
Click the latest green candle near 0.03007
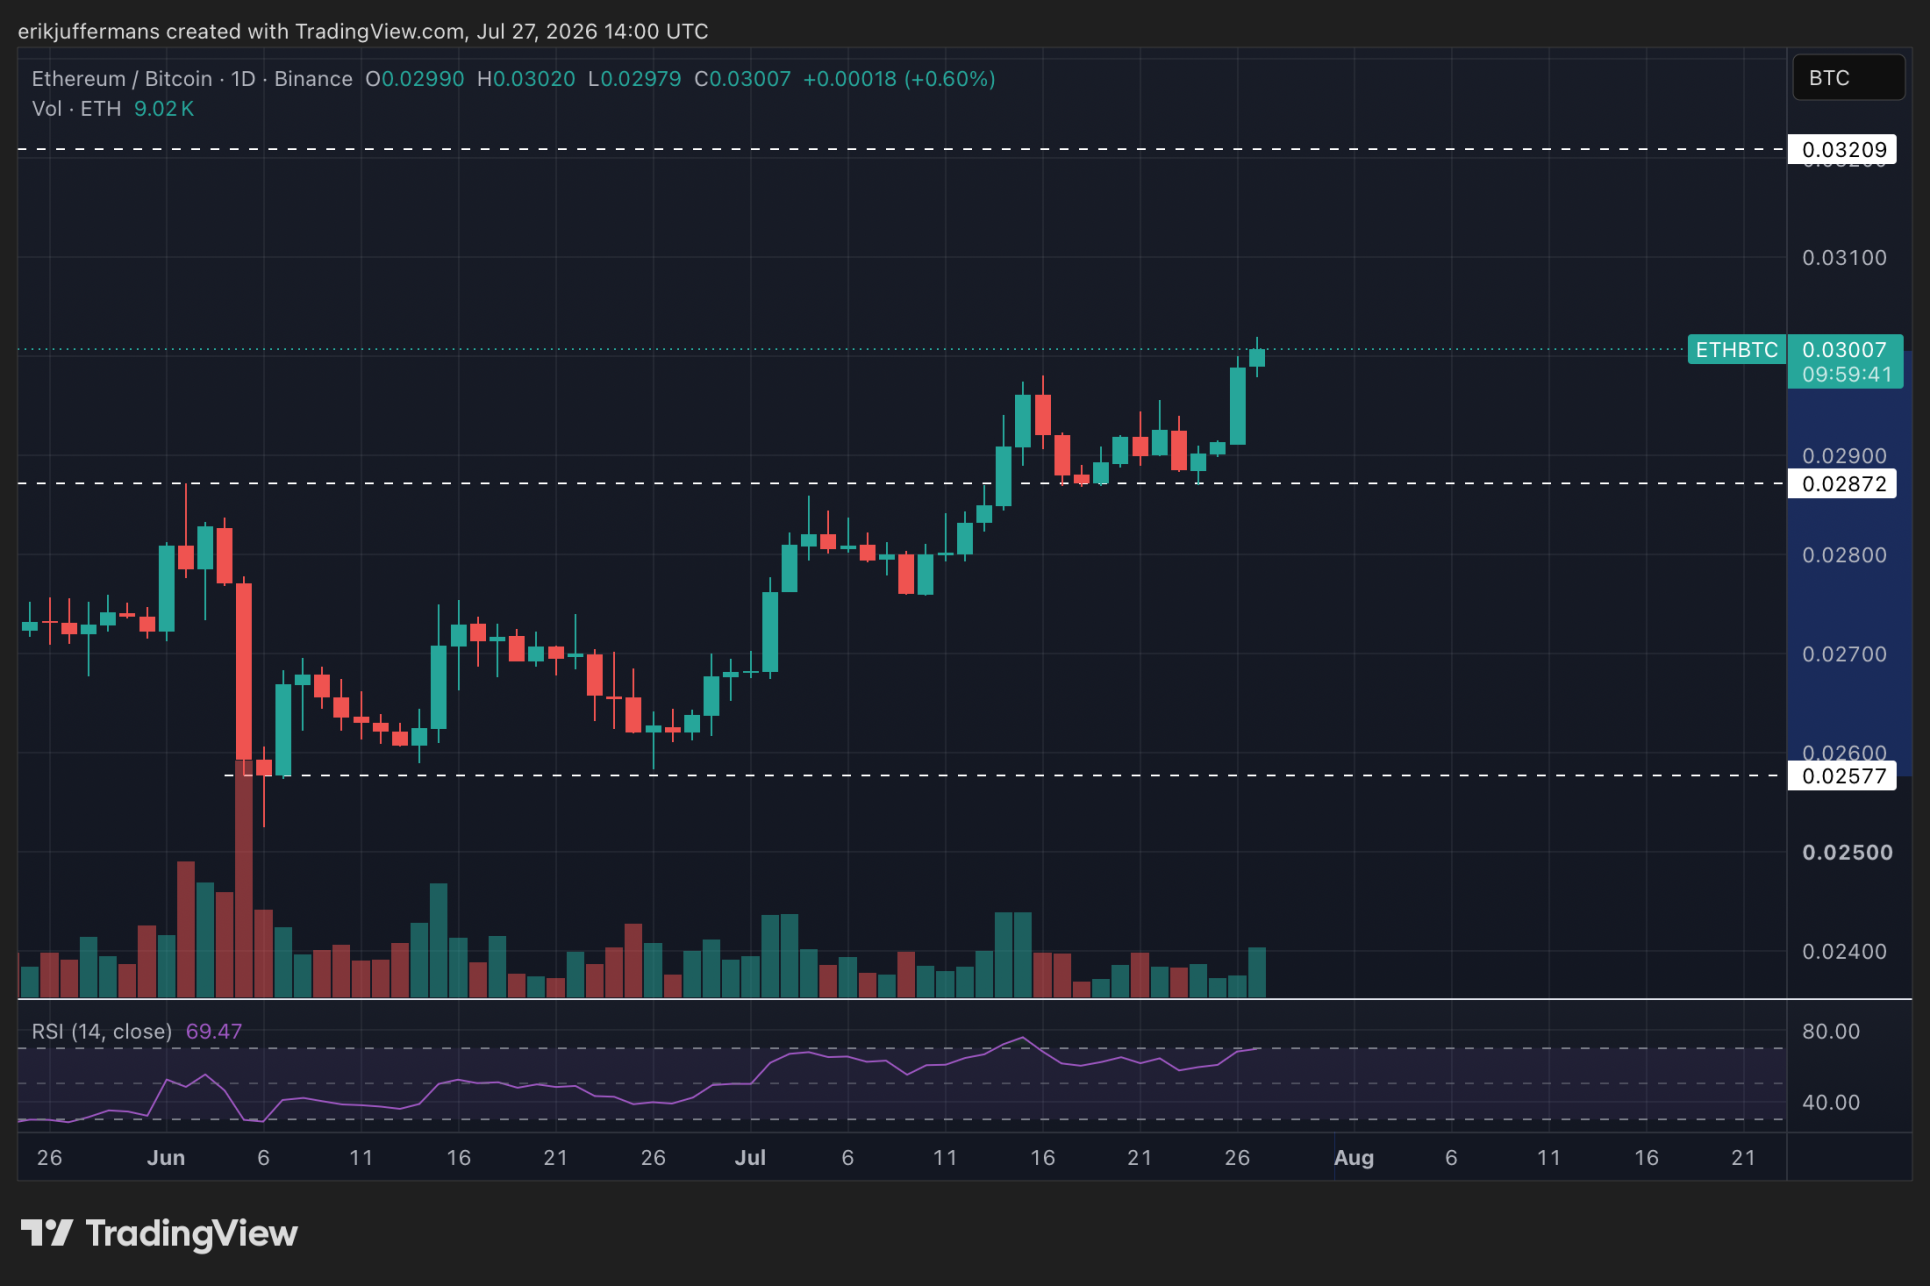(x=1257, y=358)
